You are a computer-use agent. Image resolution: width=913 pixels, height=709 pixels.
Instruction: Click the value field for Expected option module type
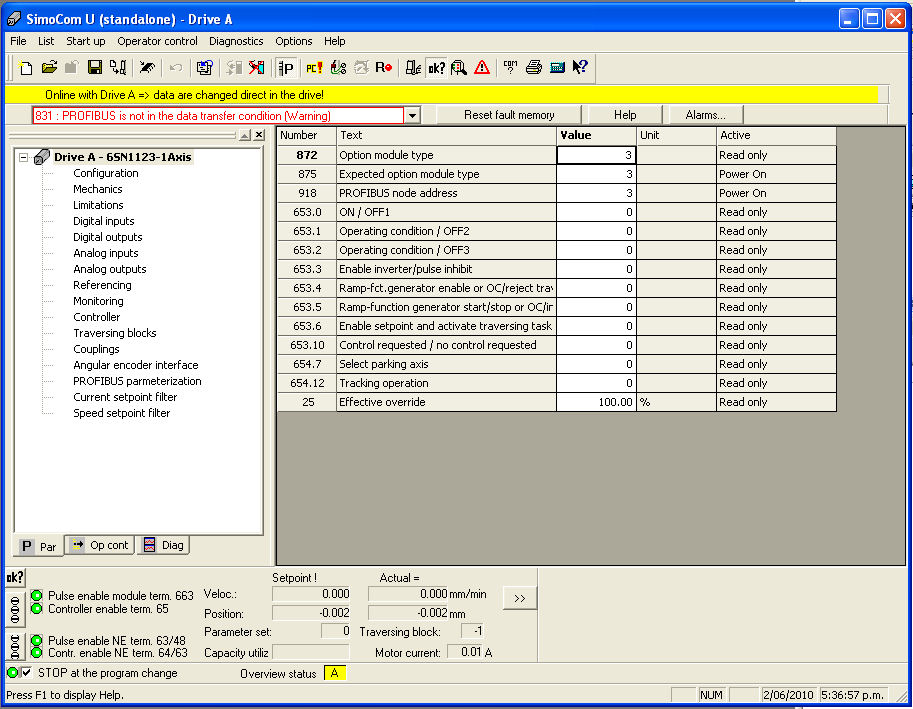click(x=596, y=174)
